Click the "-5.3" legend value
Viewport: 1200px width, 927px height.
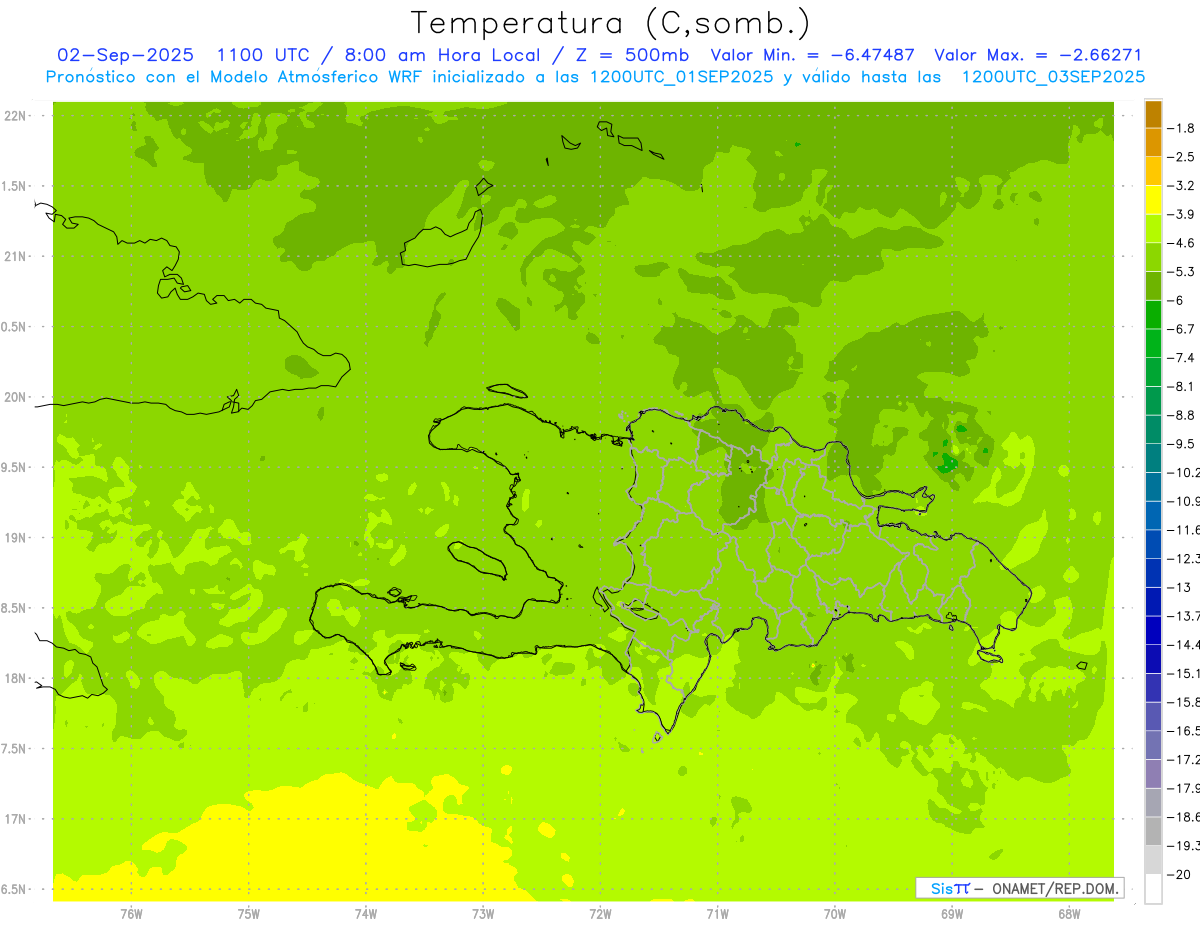point(1182,272)
